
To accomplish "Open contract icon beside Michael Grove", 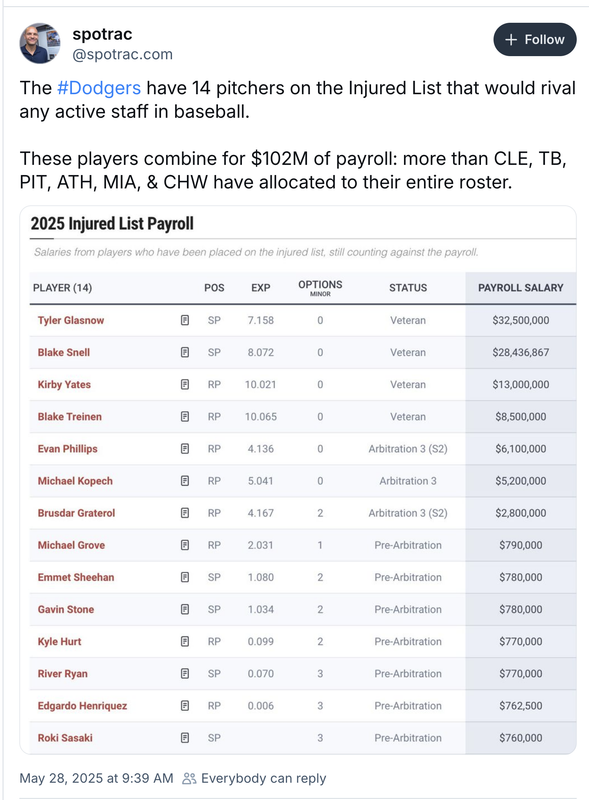I will [185, 545].
